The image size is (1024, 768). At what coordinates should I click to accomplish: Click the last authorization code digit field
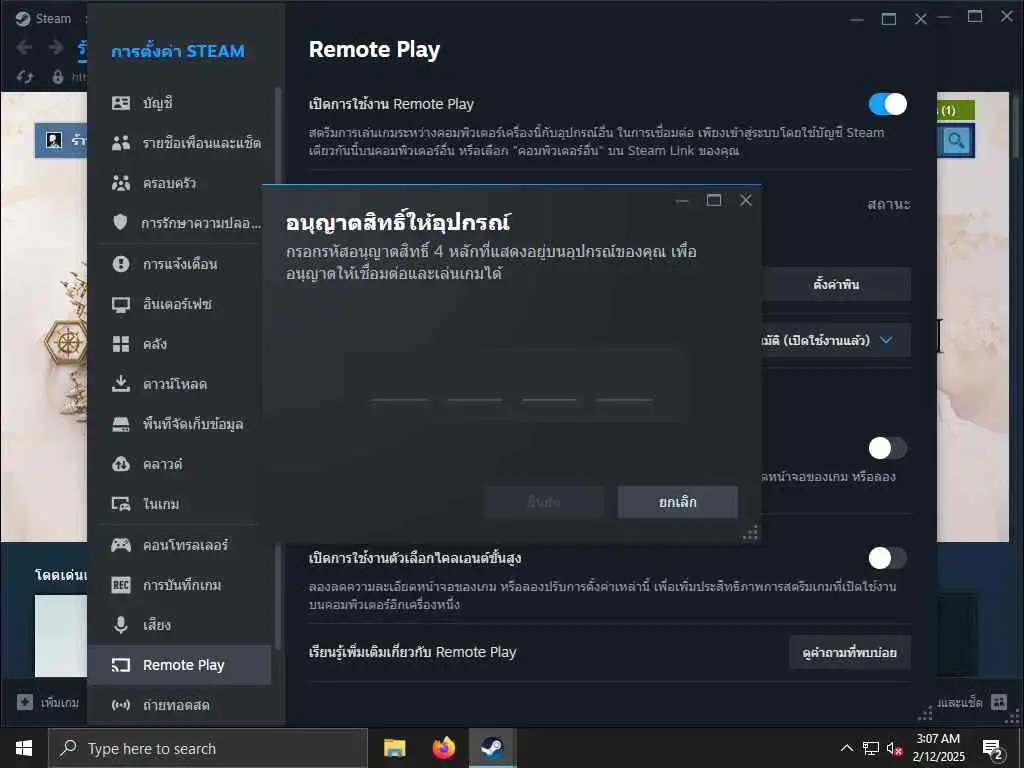624,385
